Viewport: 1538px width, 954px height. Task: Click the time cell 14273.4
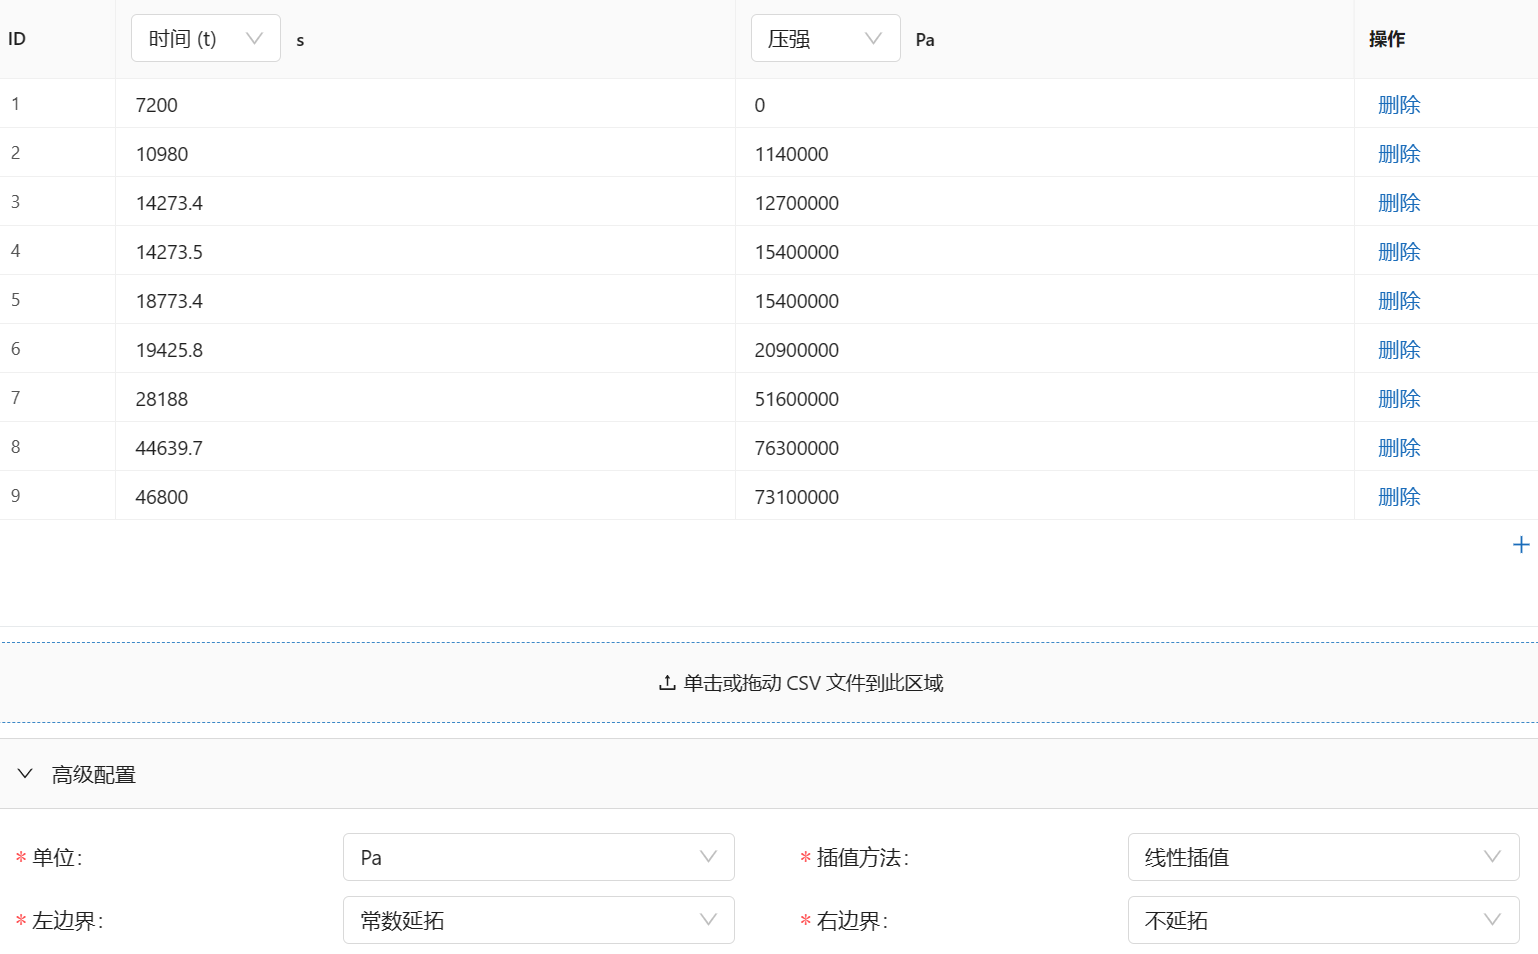[x=425, y=202]
